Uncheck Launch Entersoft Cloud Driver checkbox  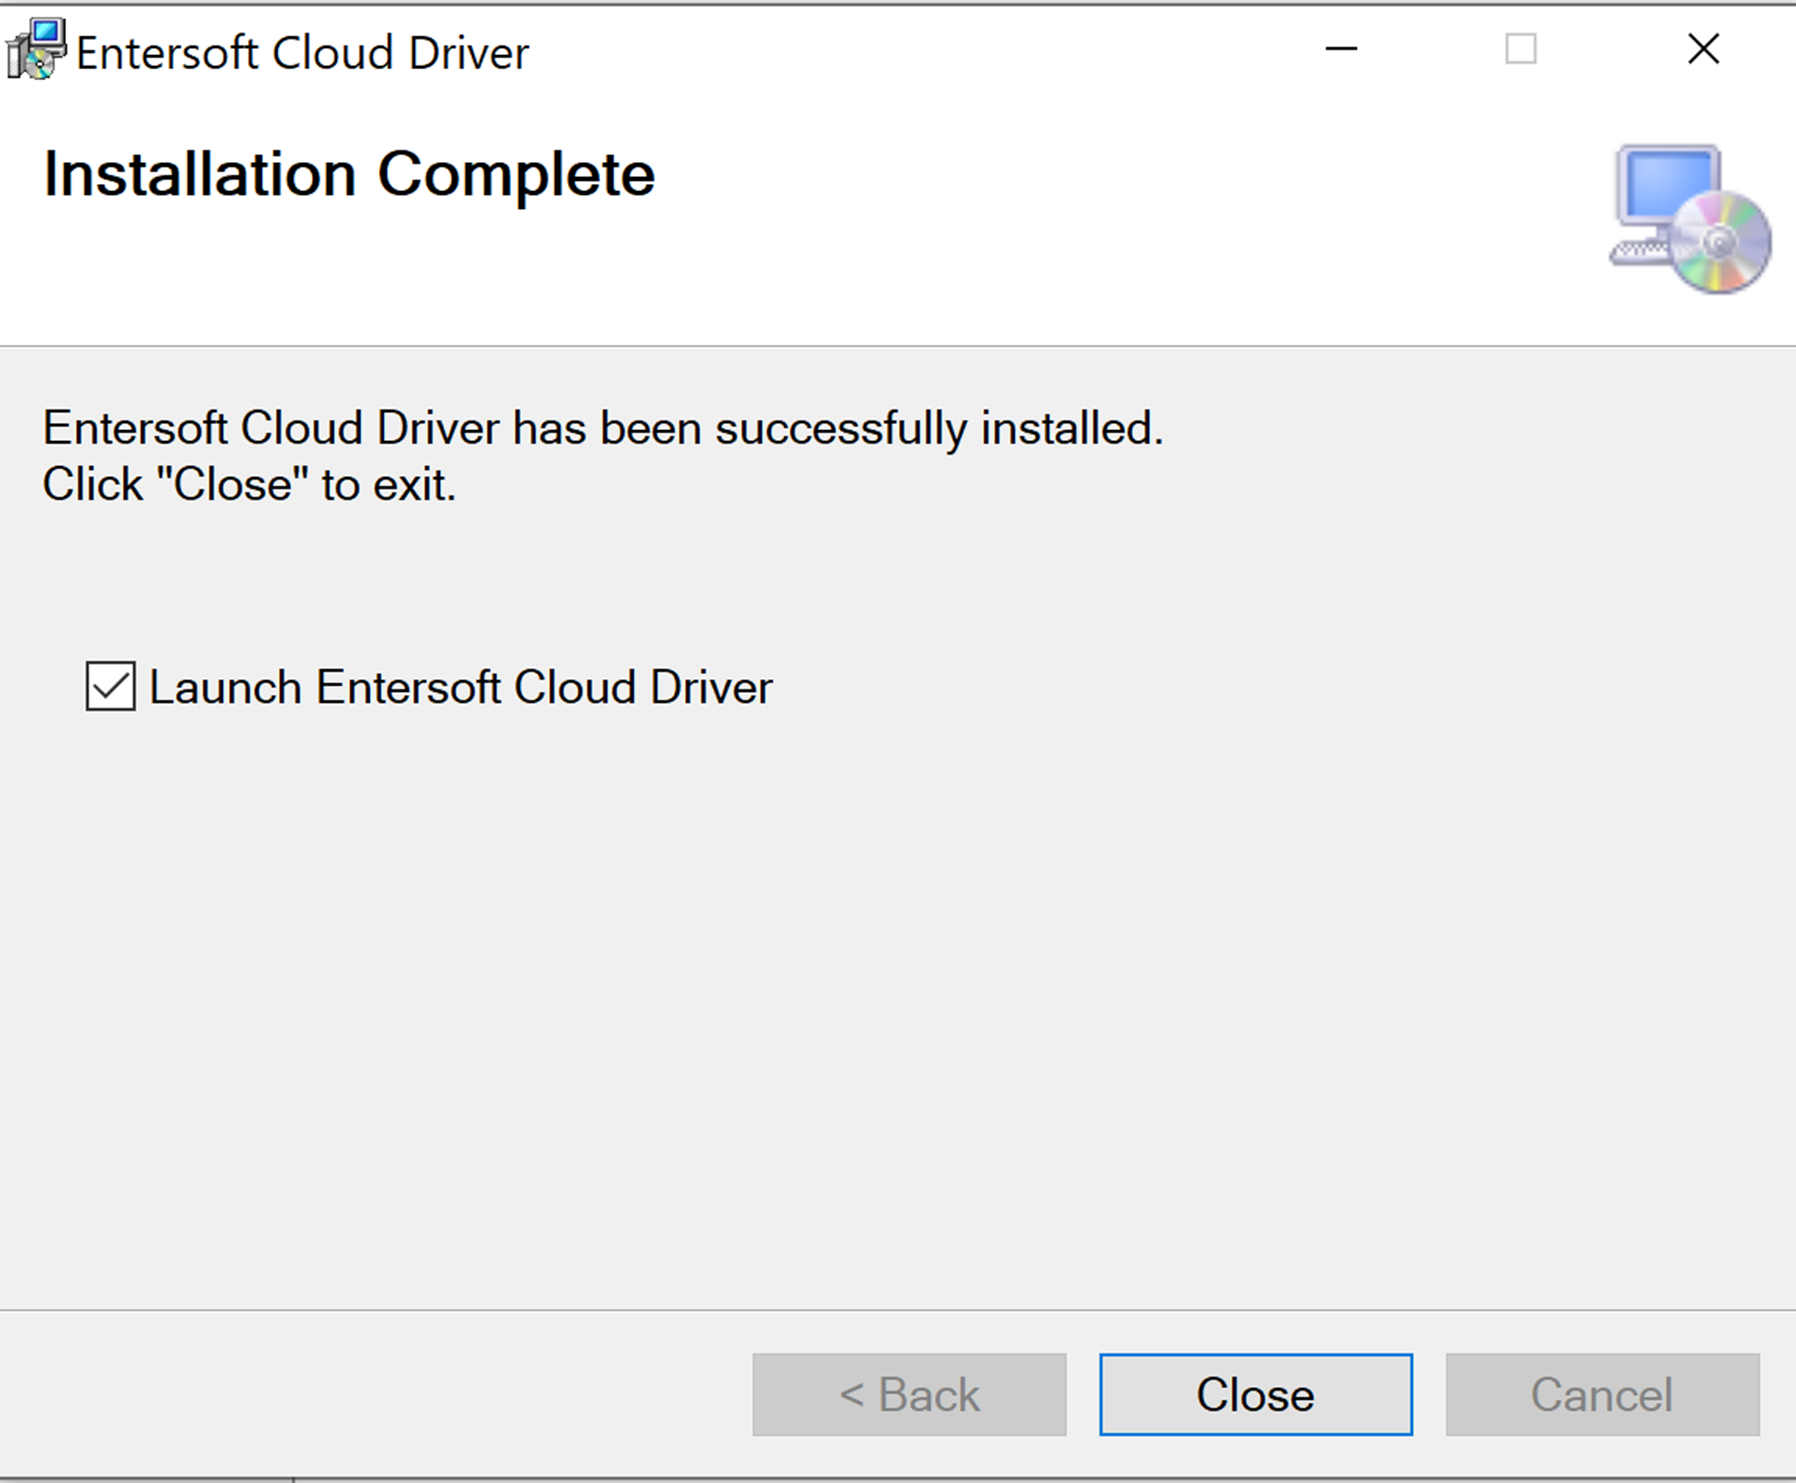(110, 687)
